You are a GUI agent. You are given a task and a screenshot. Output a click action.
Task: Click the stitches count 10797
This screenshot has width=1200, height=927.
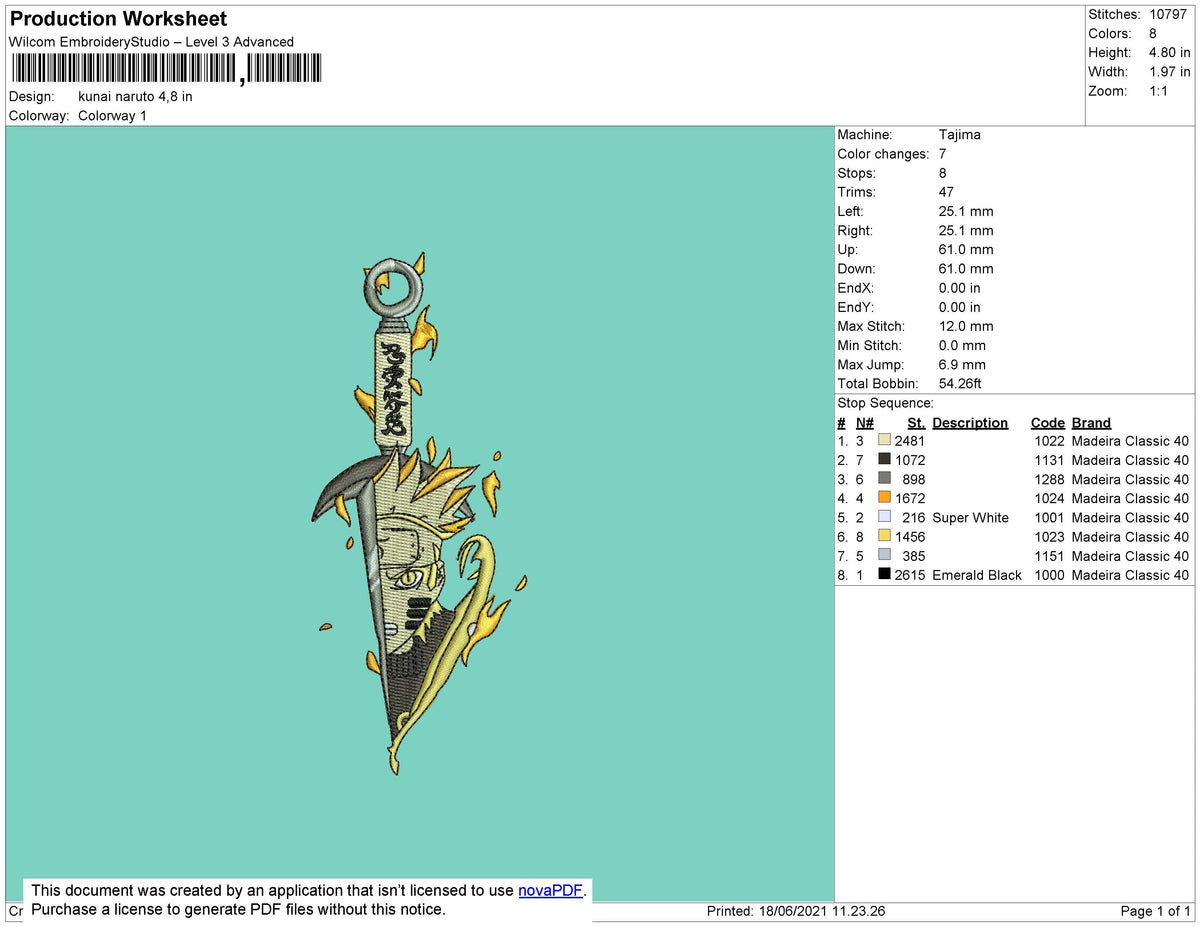tap(1168, 15)
